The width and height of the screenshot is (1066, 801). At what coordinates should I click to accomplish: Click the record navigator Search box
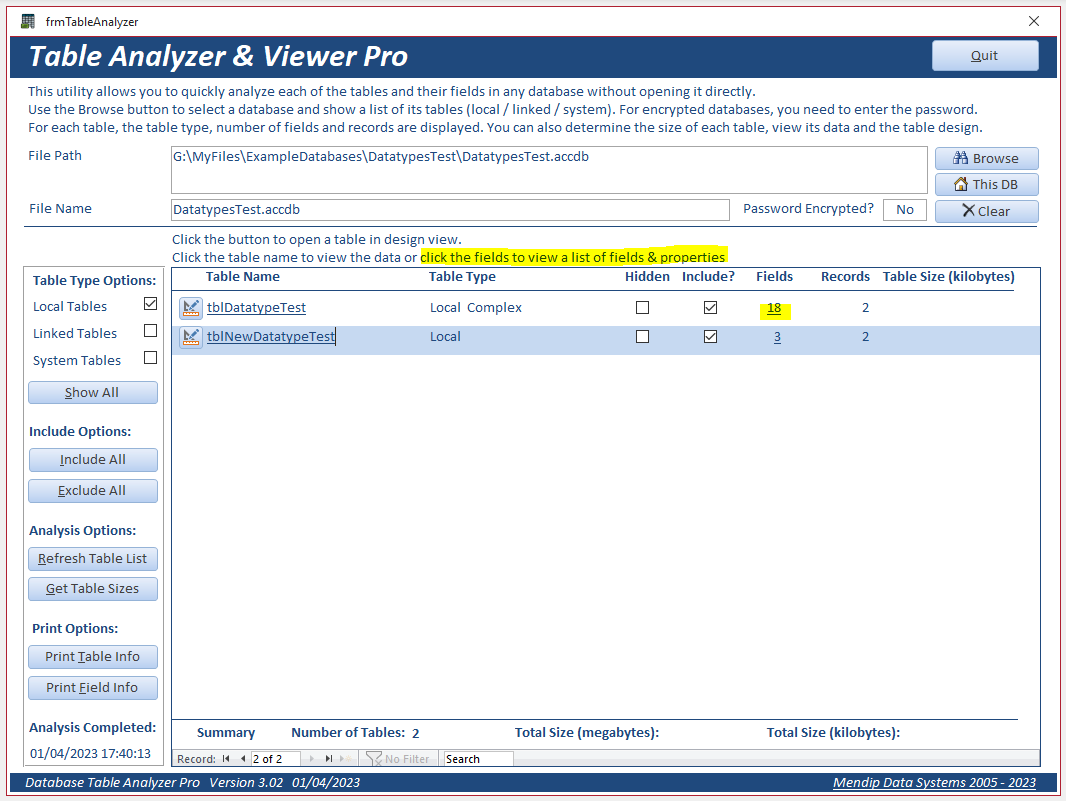[478, 759]
